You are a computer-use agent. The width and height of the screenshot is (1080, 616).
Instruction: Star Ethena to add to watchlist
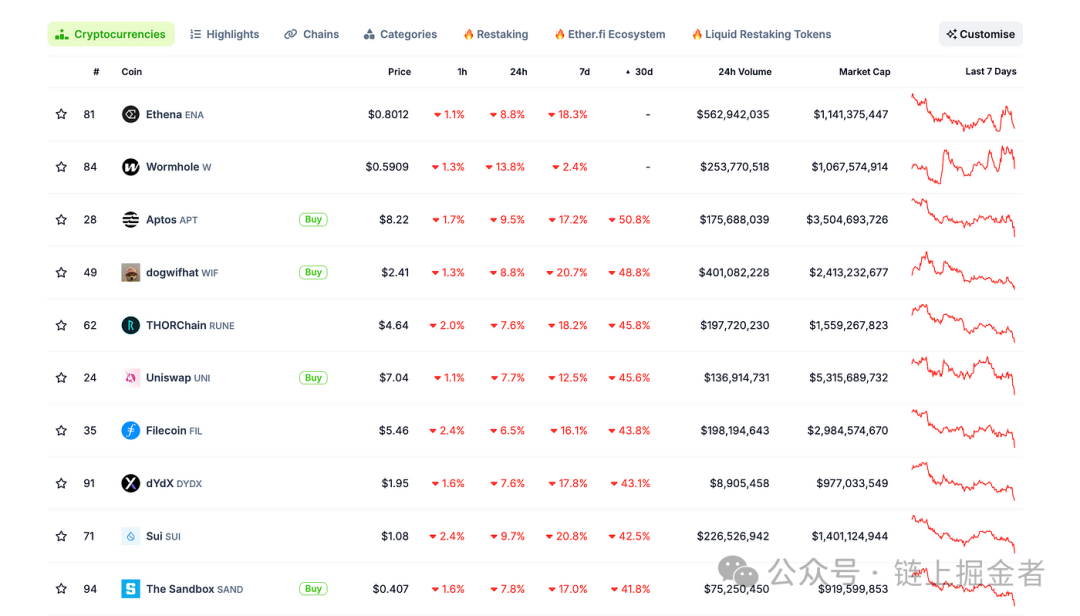coord(61,115)
